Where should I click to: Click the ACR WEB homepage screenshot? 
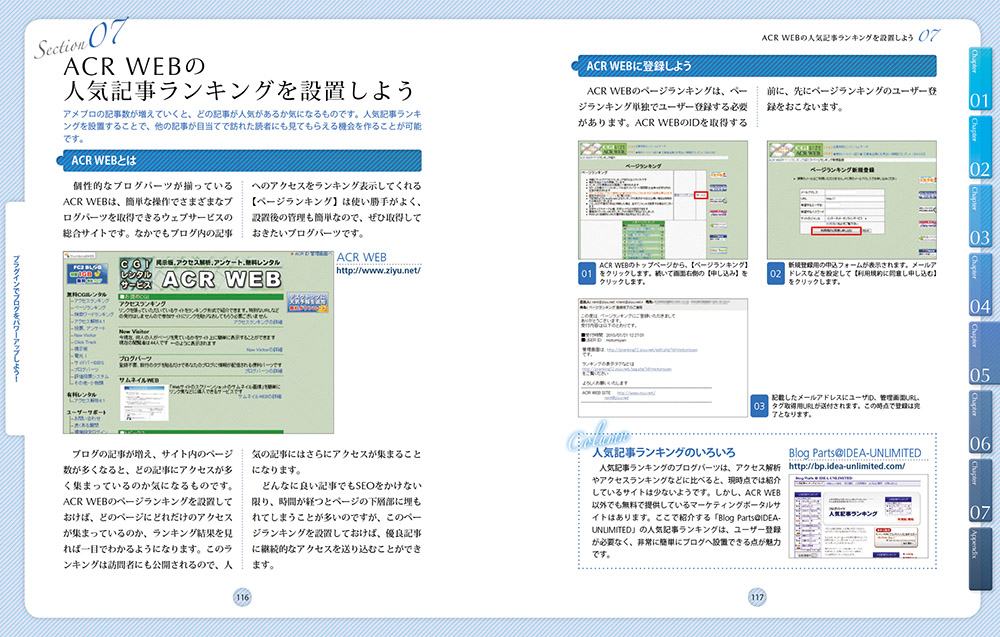198,342
